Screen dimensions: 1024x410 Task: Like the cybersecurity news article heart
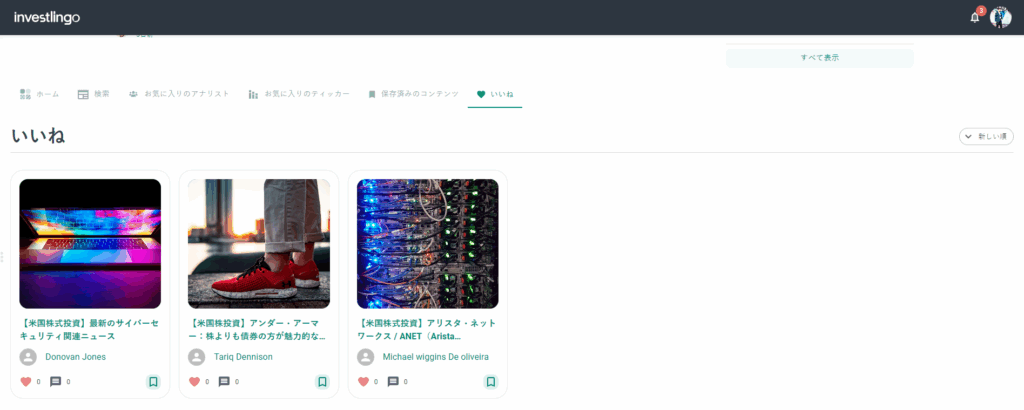(26, 381)
